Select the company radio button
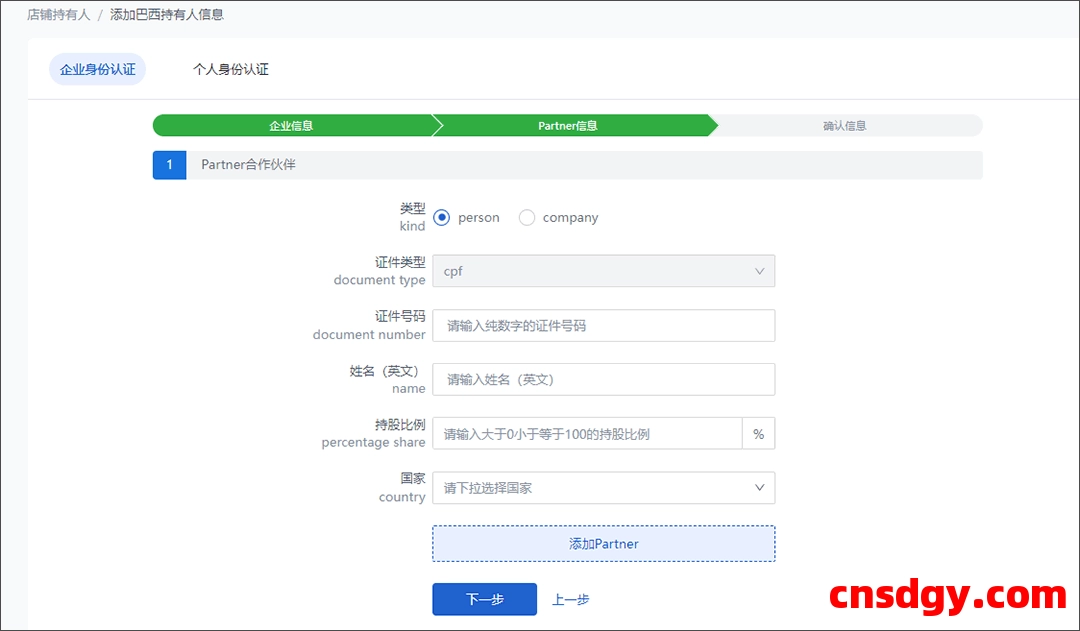1080x631 pixels. tap(527, 217)
